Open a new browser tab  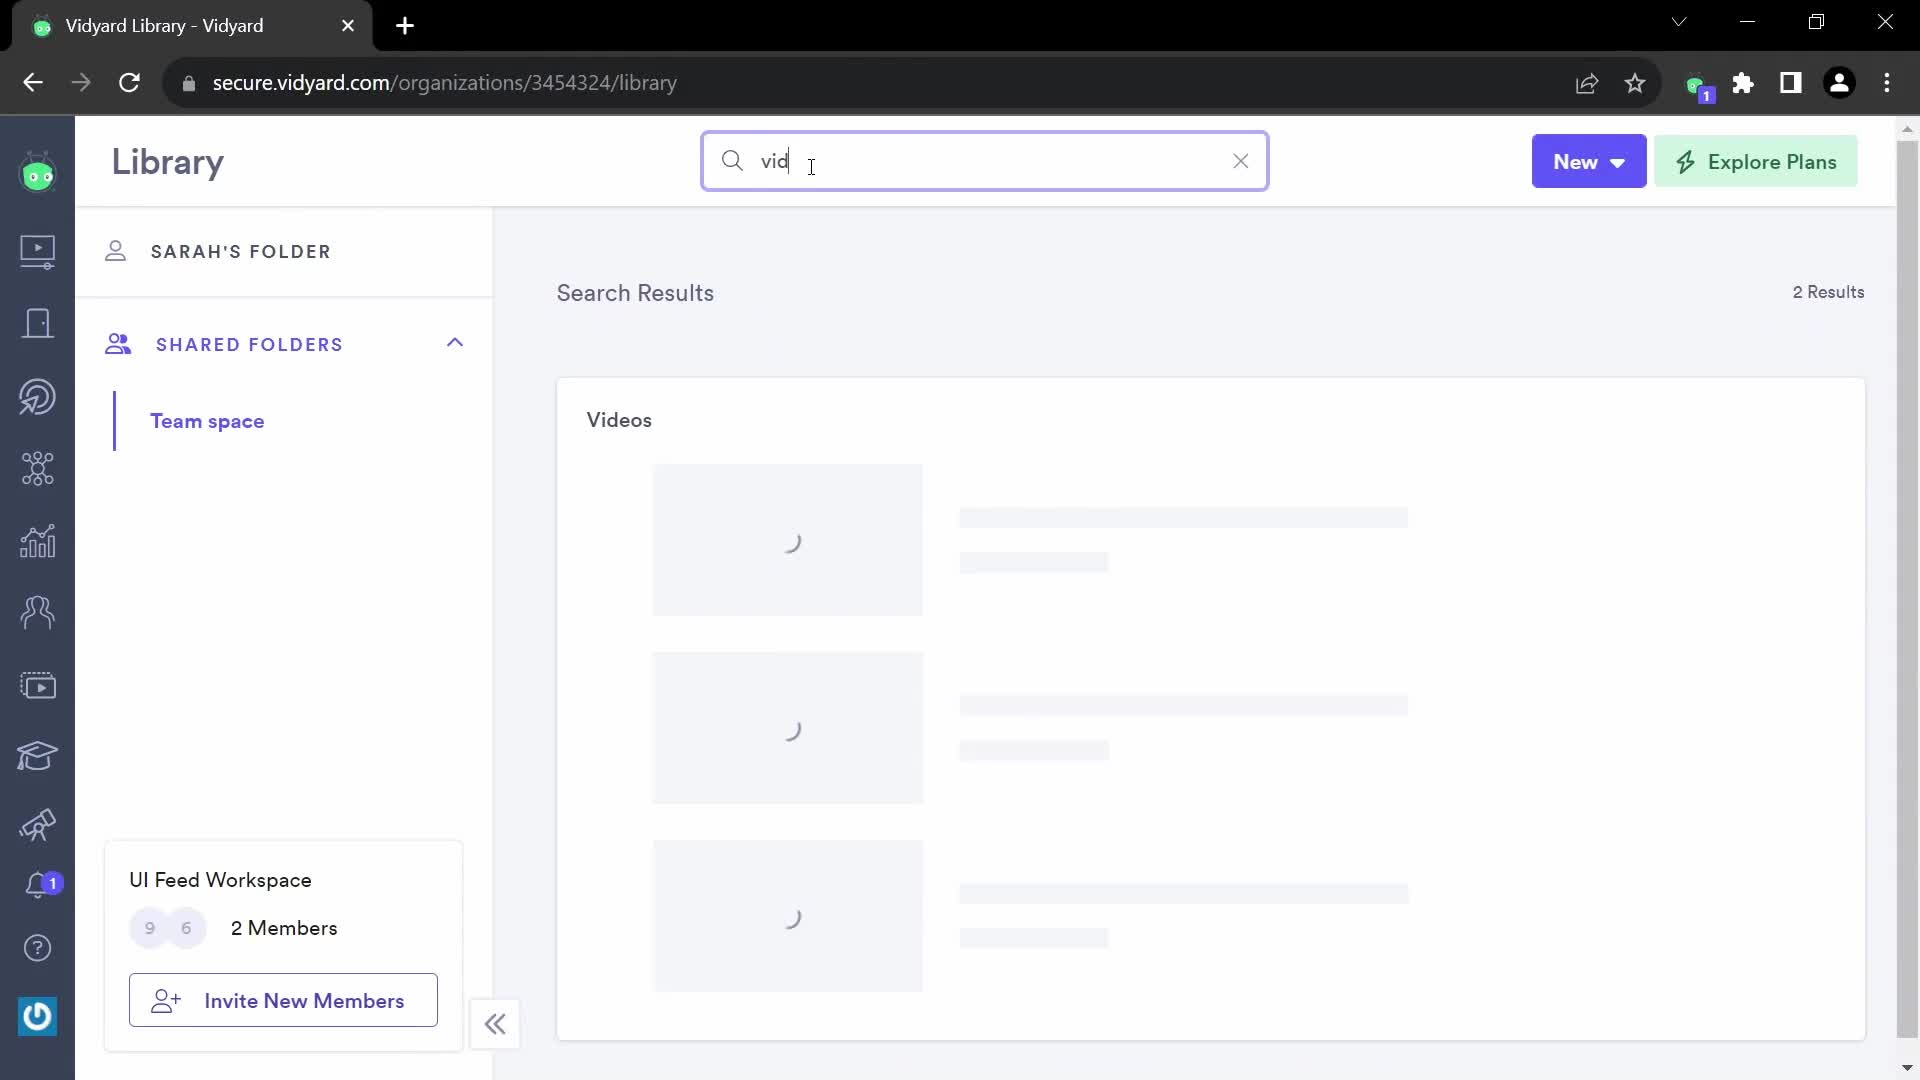405,26
